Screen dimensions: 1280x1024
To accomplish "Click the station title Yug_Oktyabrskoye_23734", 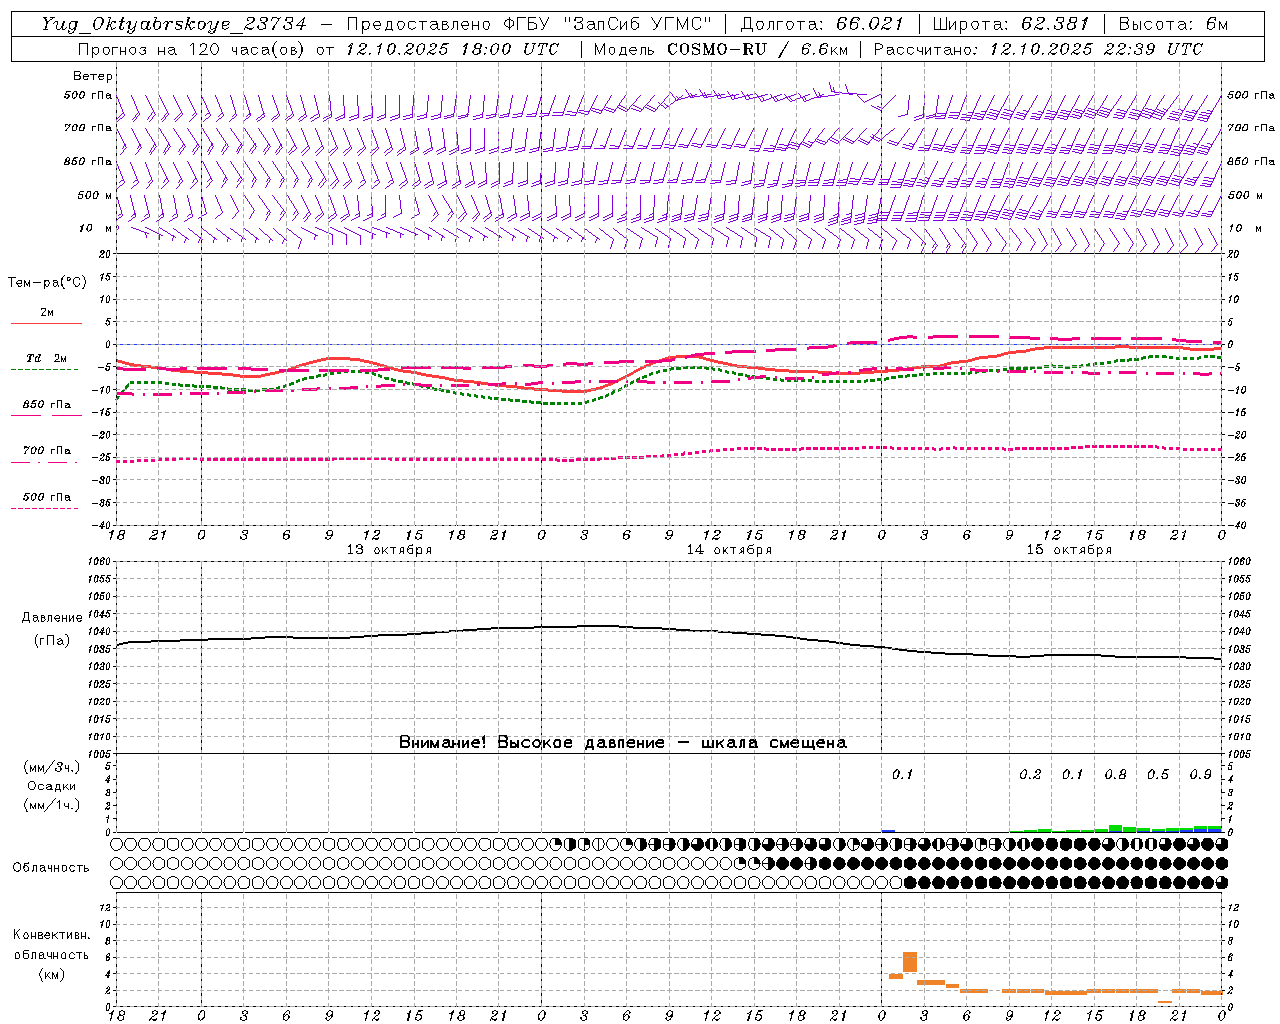I will click(173, 24).
